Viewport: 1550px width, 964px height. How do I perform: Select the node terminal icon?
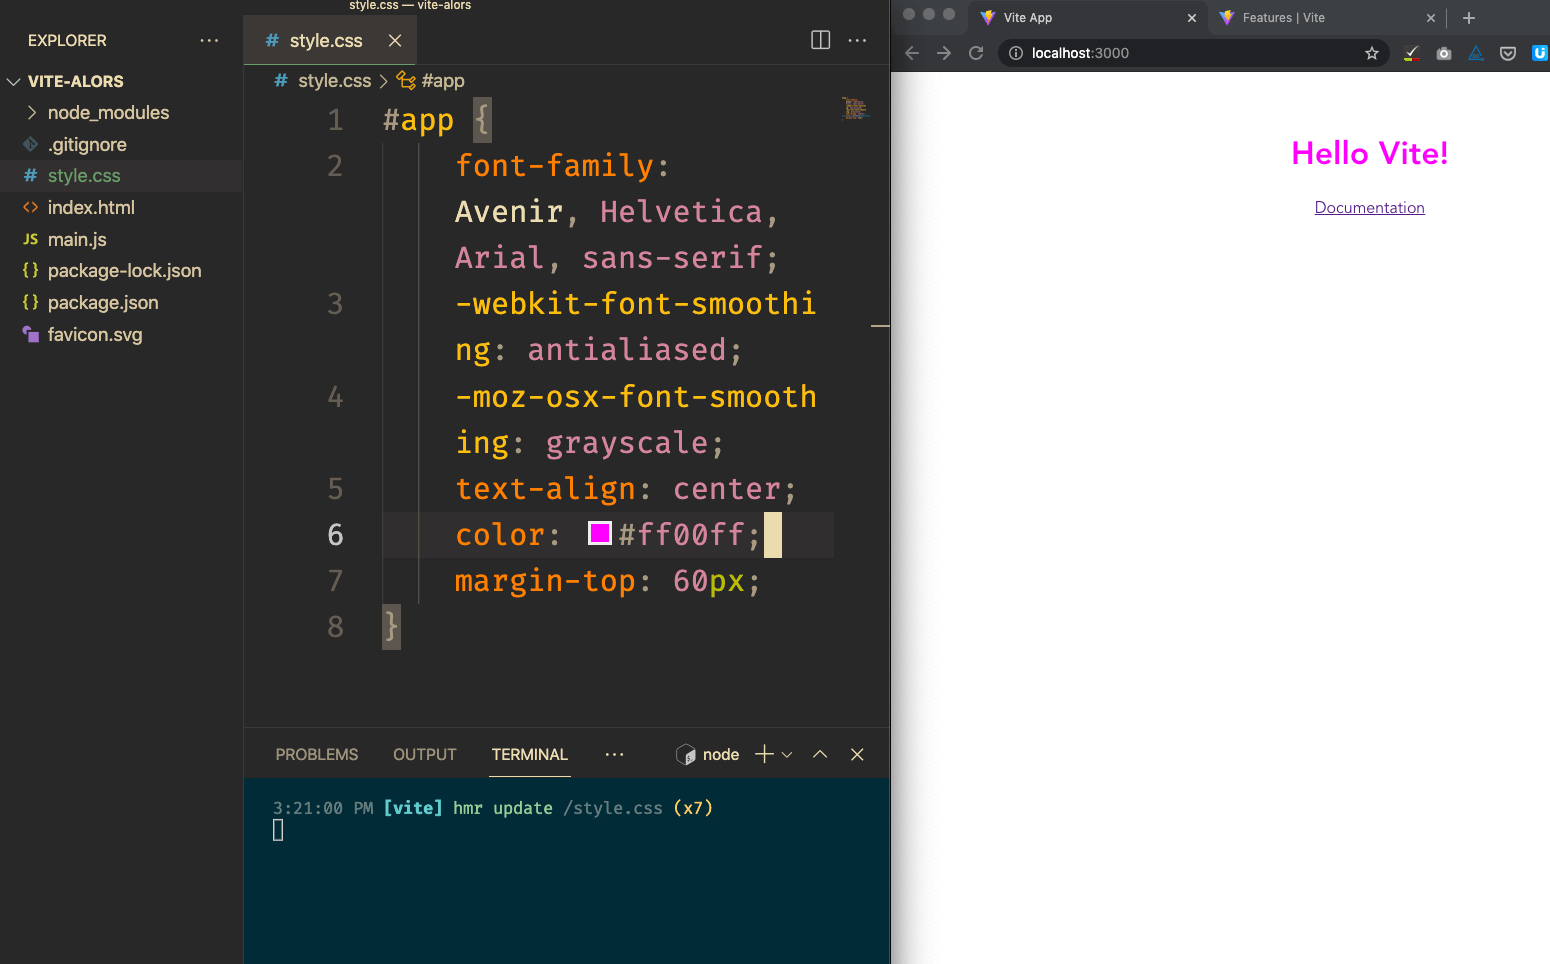click(x=685, y=754)
